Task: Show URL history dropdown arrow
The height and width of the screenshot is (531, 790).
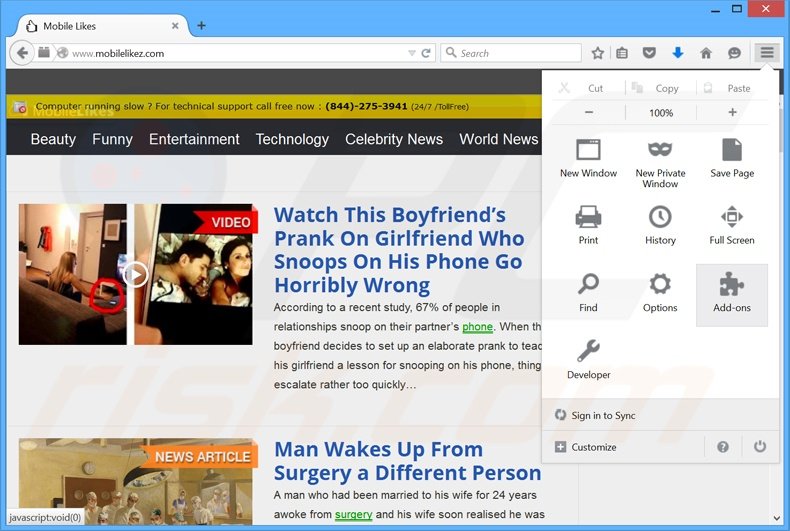Action: tap(412, 53)
